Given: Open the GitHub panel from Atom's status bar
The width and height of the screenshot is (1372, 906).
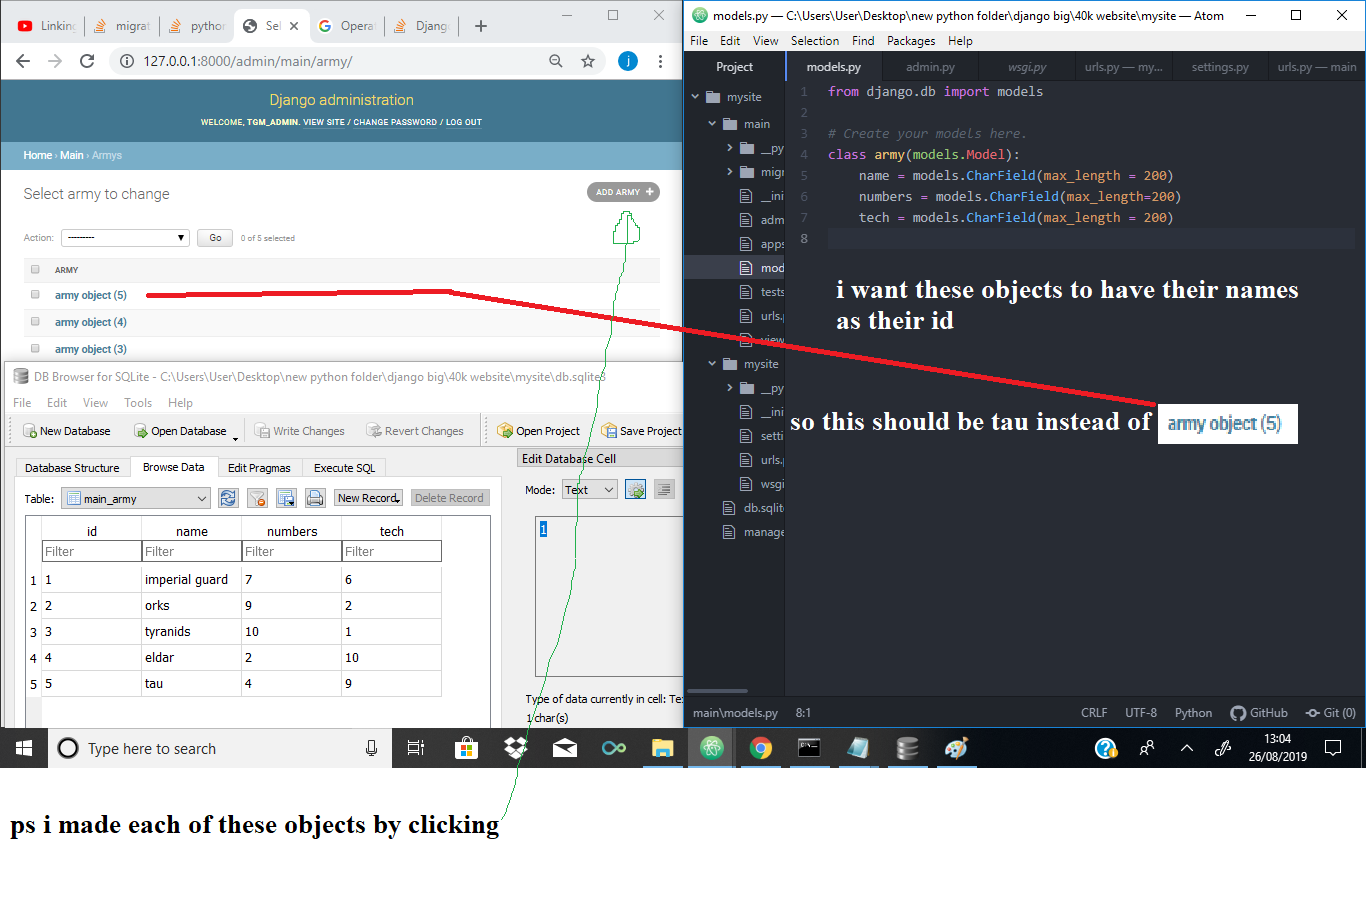Looking at the screenshot, I should coord(1258,712).
